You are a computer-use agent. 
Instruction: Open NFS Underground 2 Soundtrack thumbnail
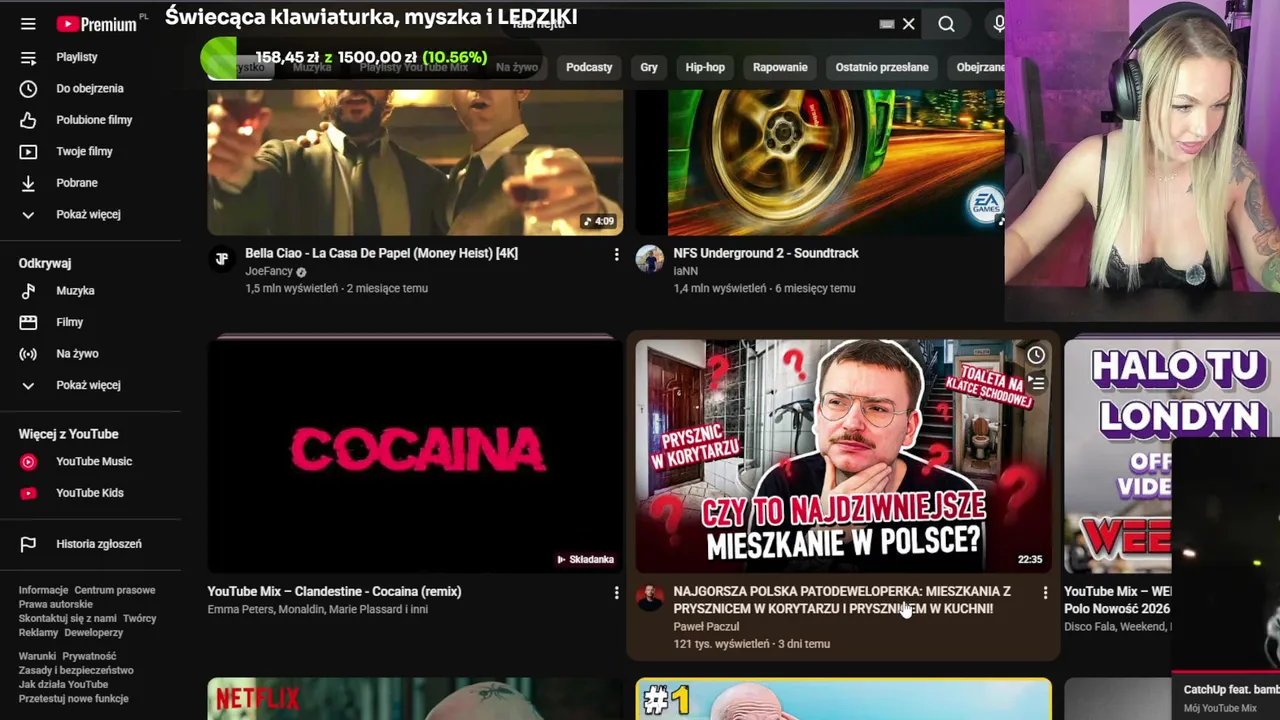(x=820, y=162)
